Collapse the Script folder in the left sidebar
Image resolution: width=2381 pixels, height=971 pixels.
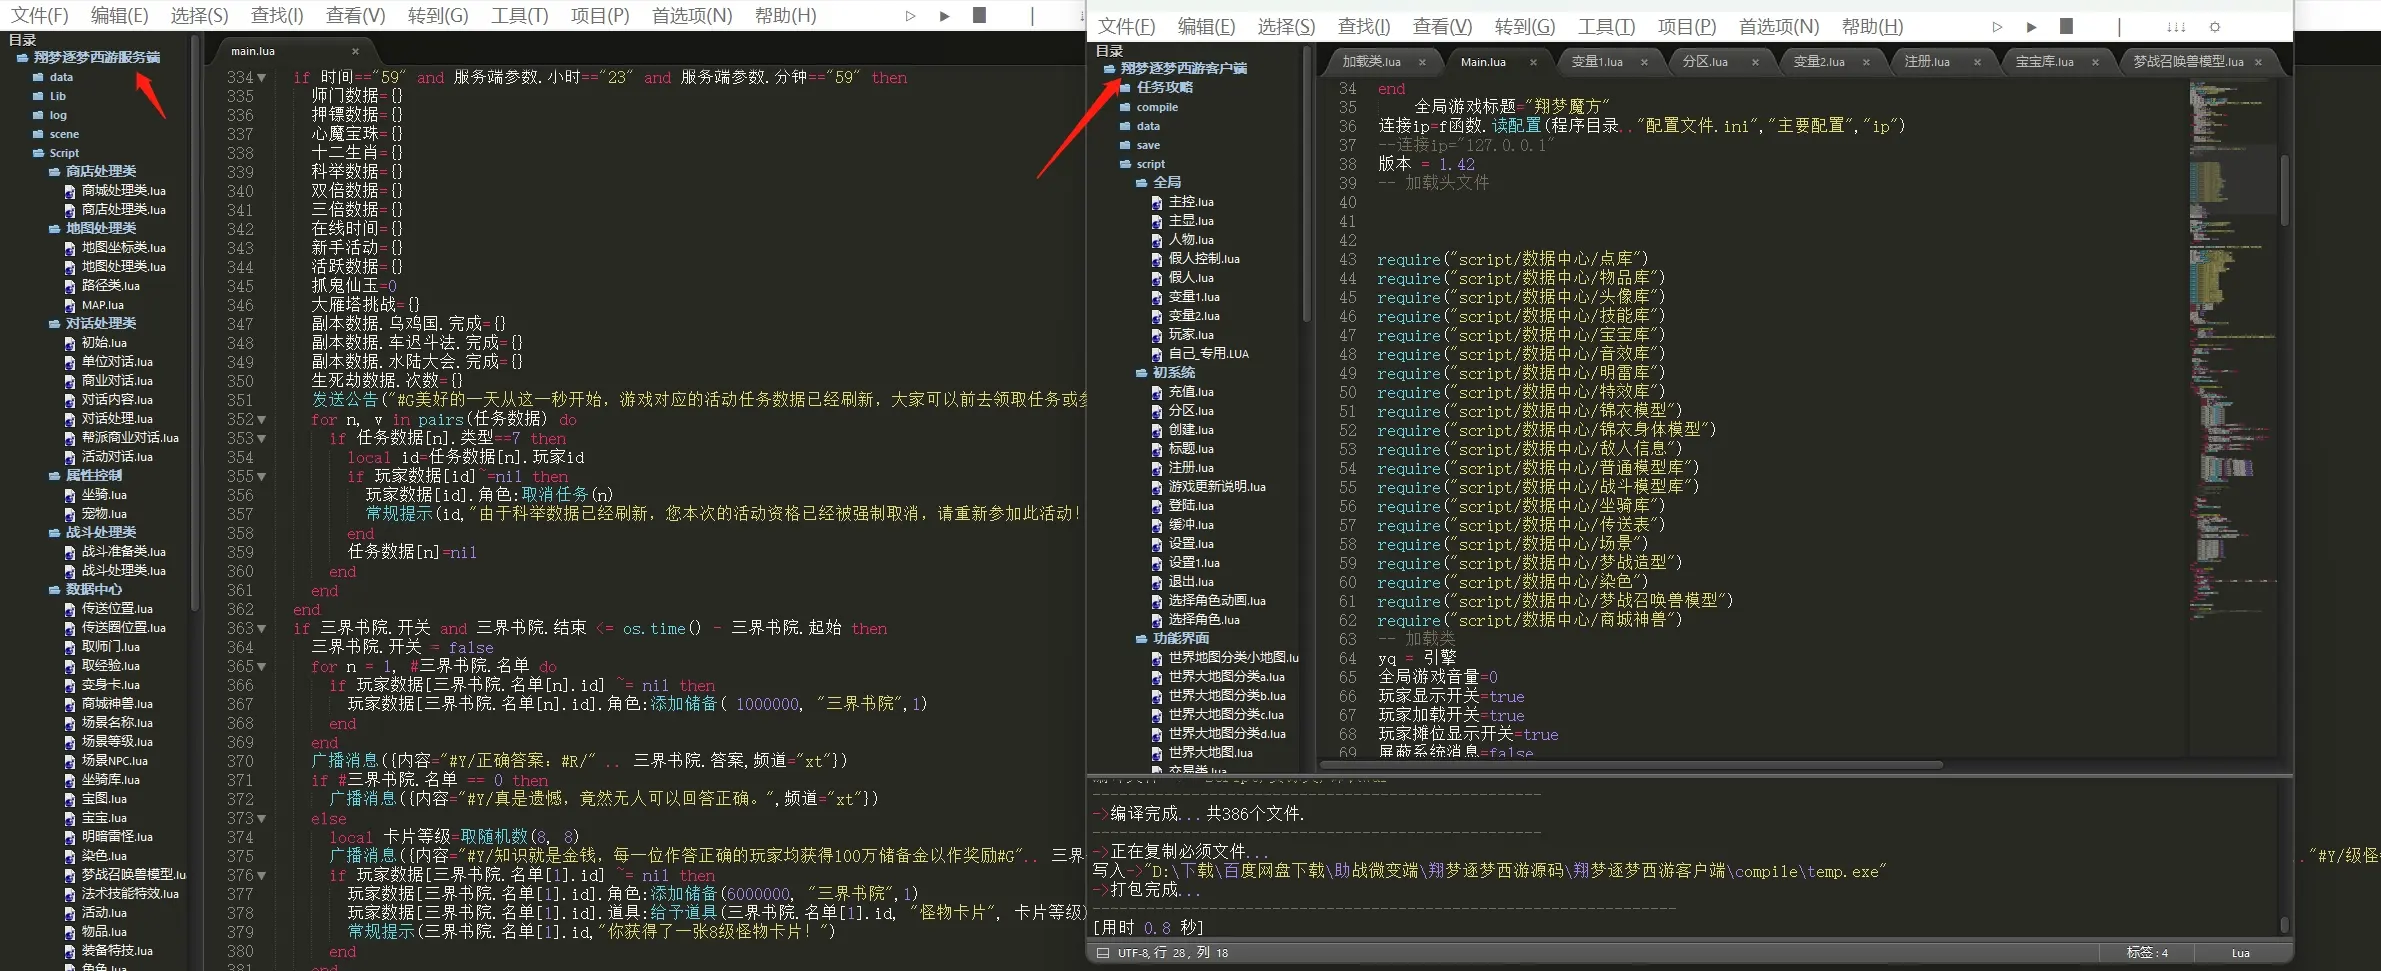tap(38, 153)
